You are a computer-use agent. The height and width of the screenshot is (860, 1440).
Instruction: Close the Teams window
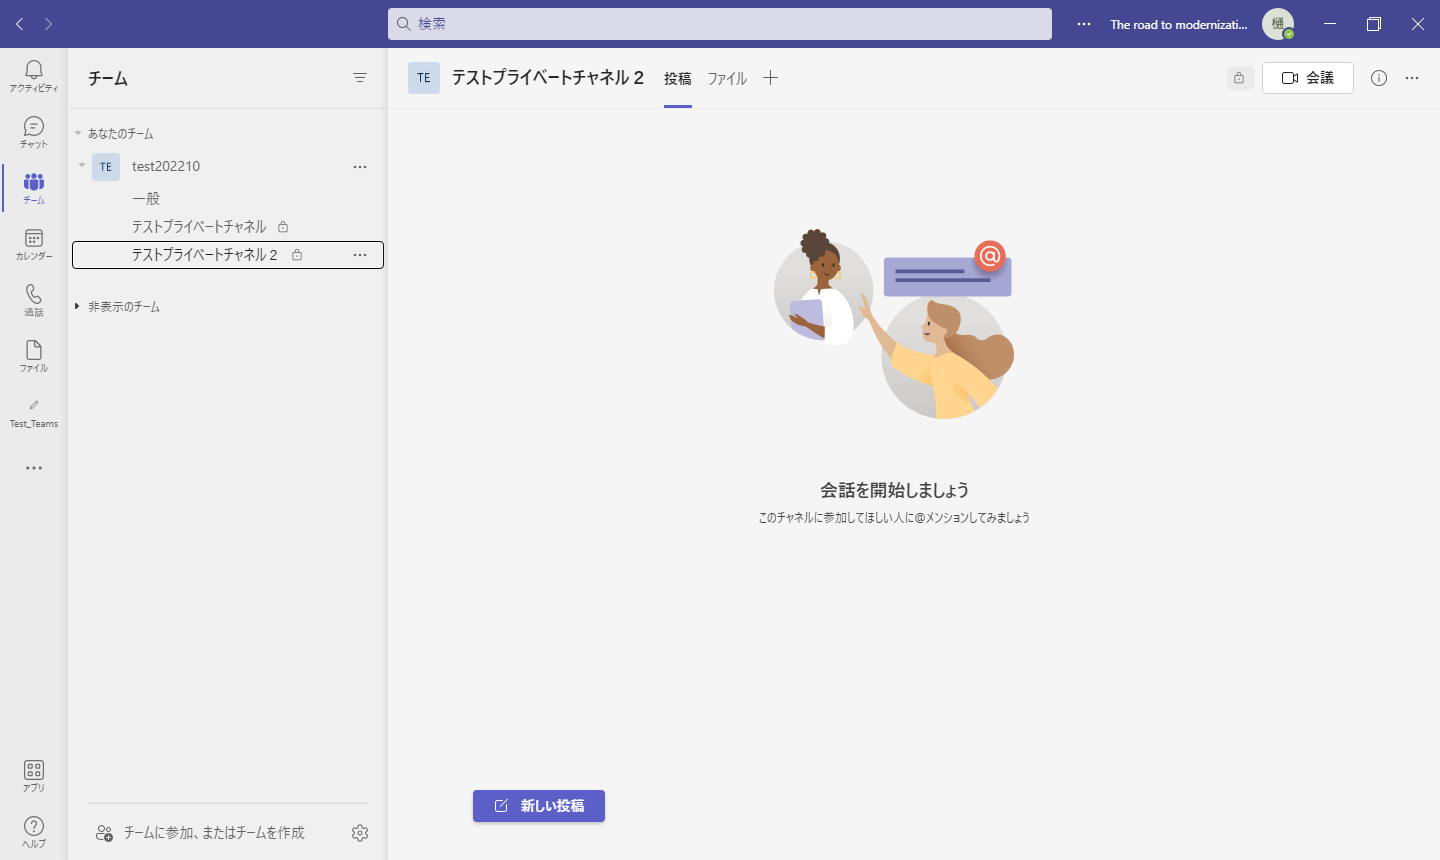click(x=1418, y=24)
